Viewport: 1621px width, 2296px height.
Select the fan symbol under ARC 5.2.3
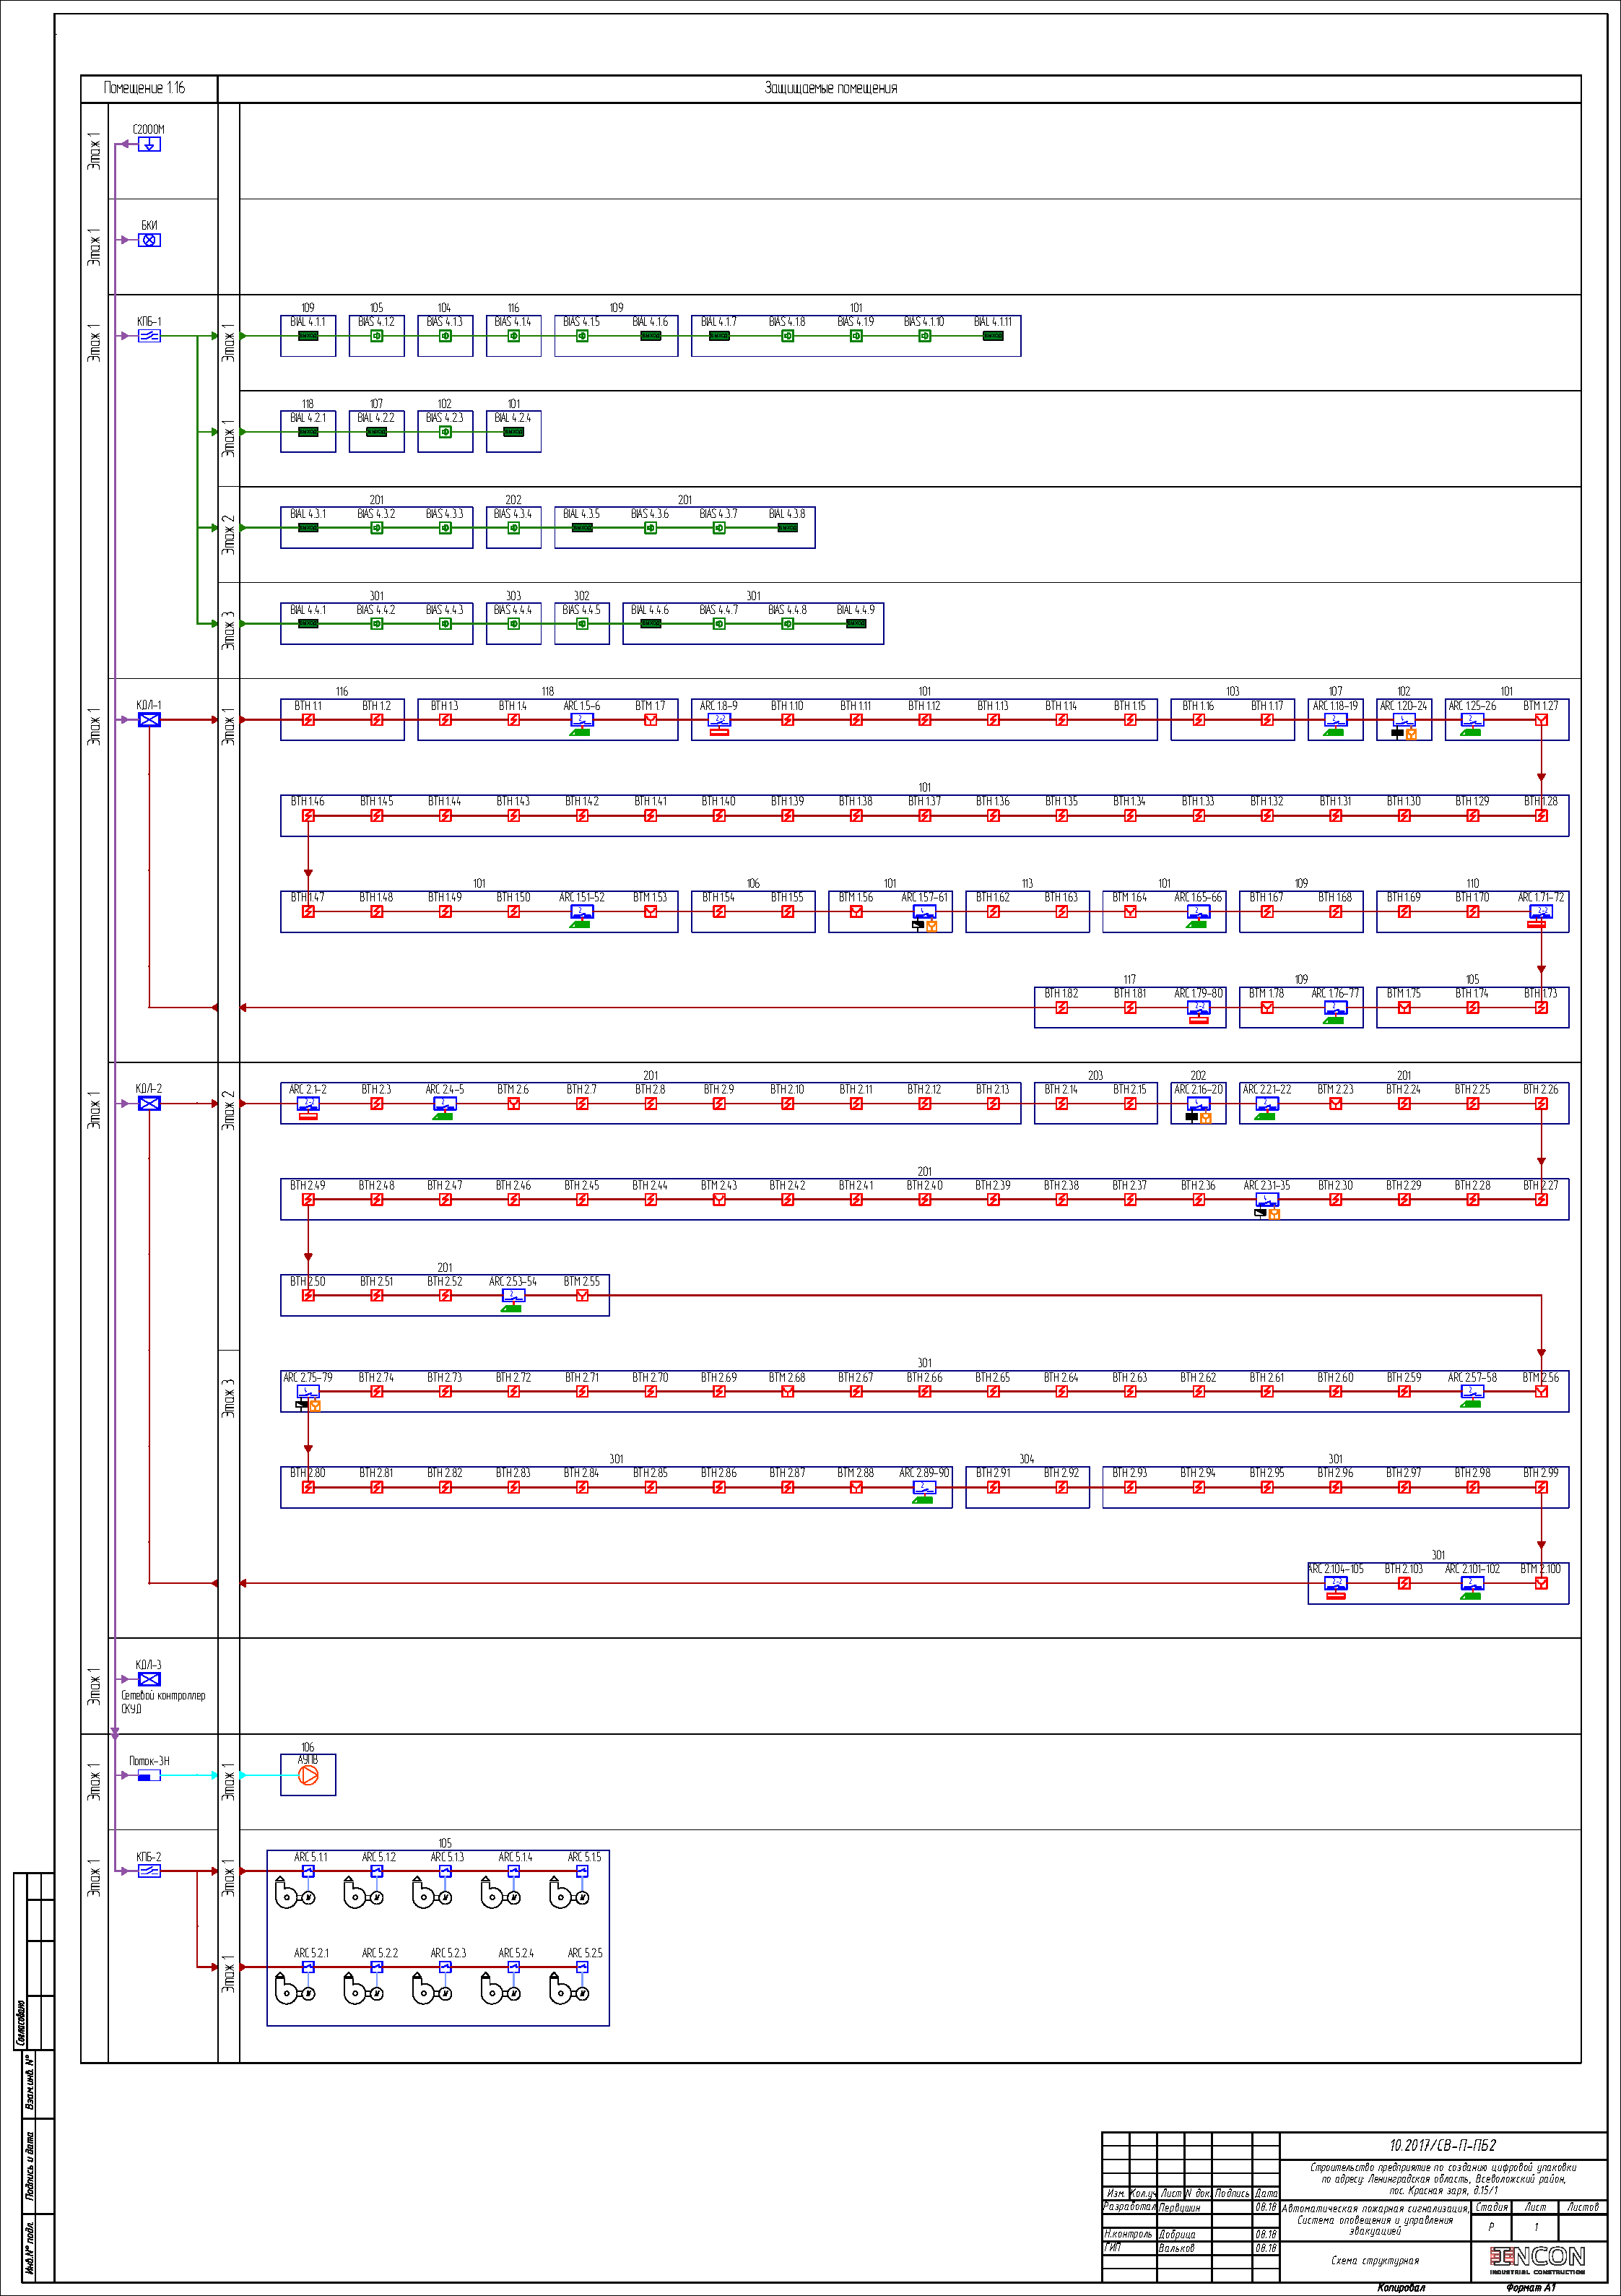point(431,1989)
